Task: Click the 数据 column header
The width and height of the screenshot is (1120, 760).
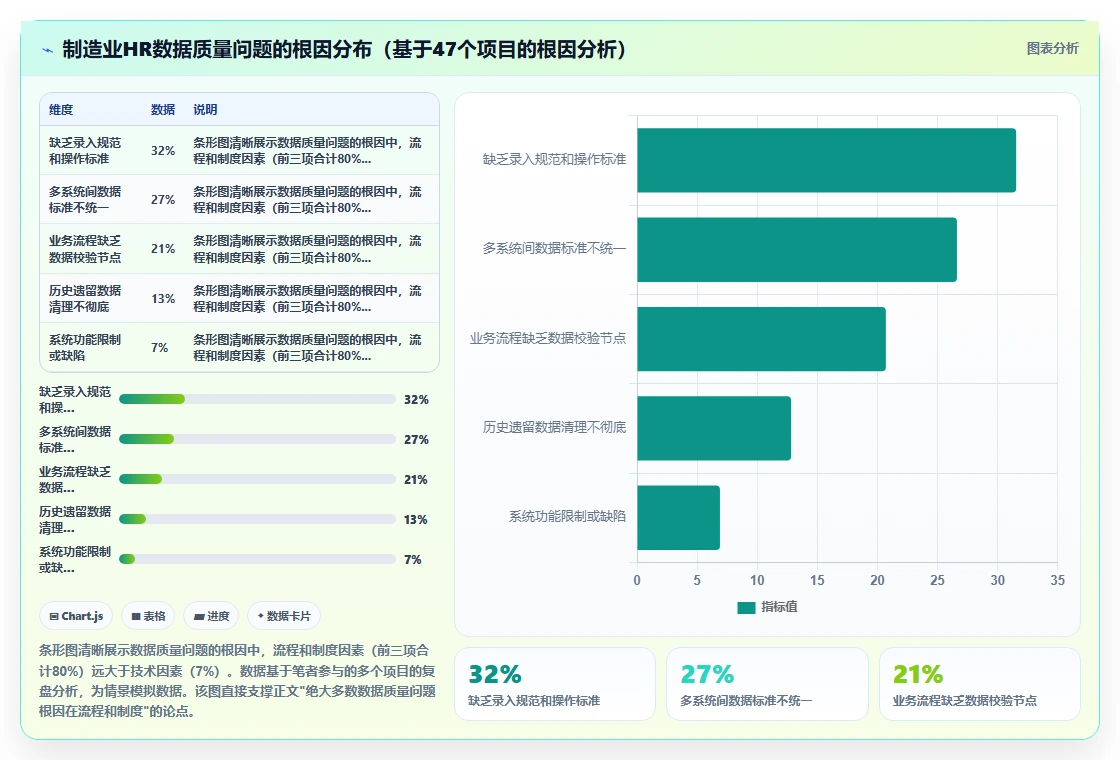Action: click(163, 109)
